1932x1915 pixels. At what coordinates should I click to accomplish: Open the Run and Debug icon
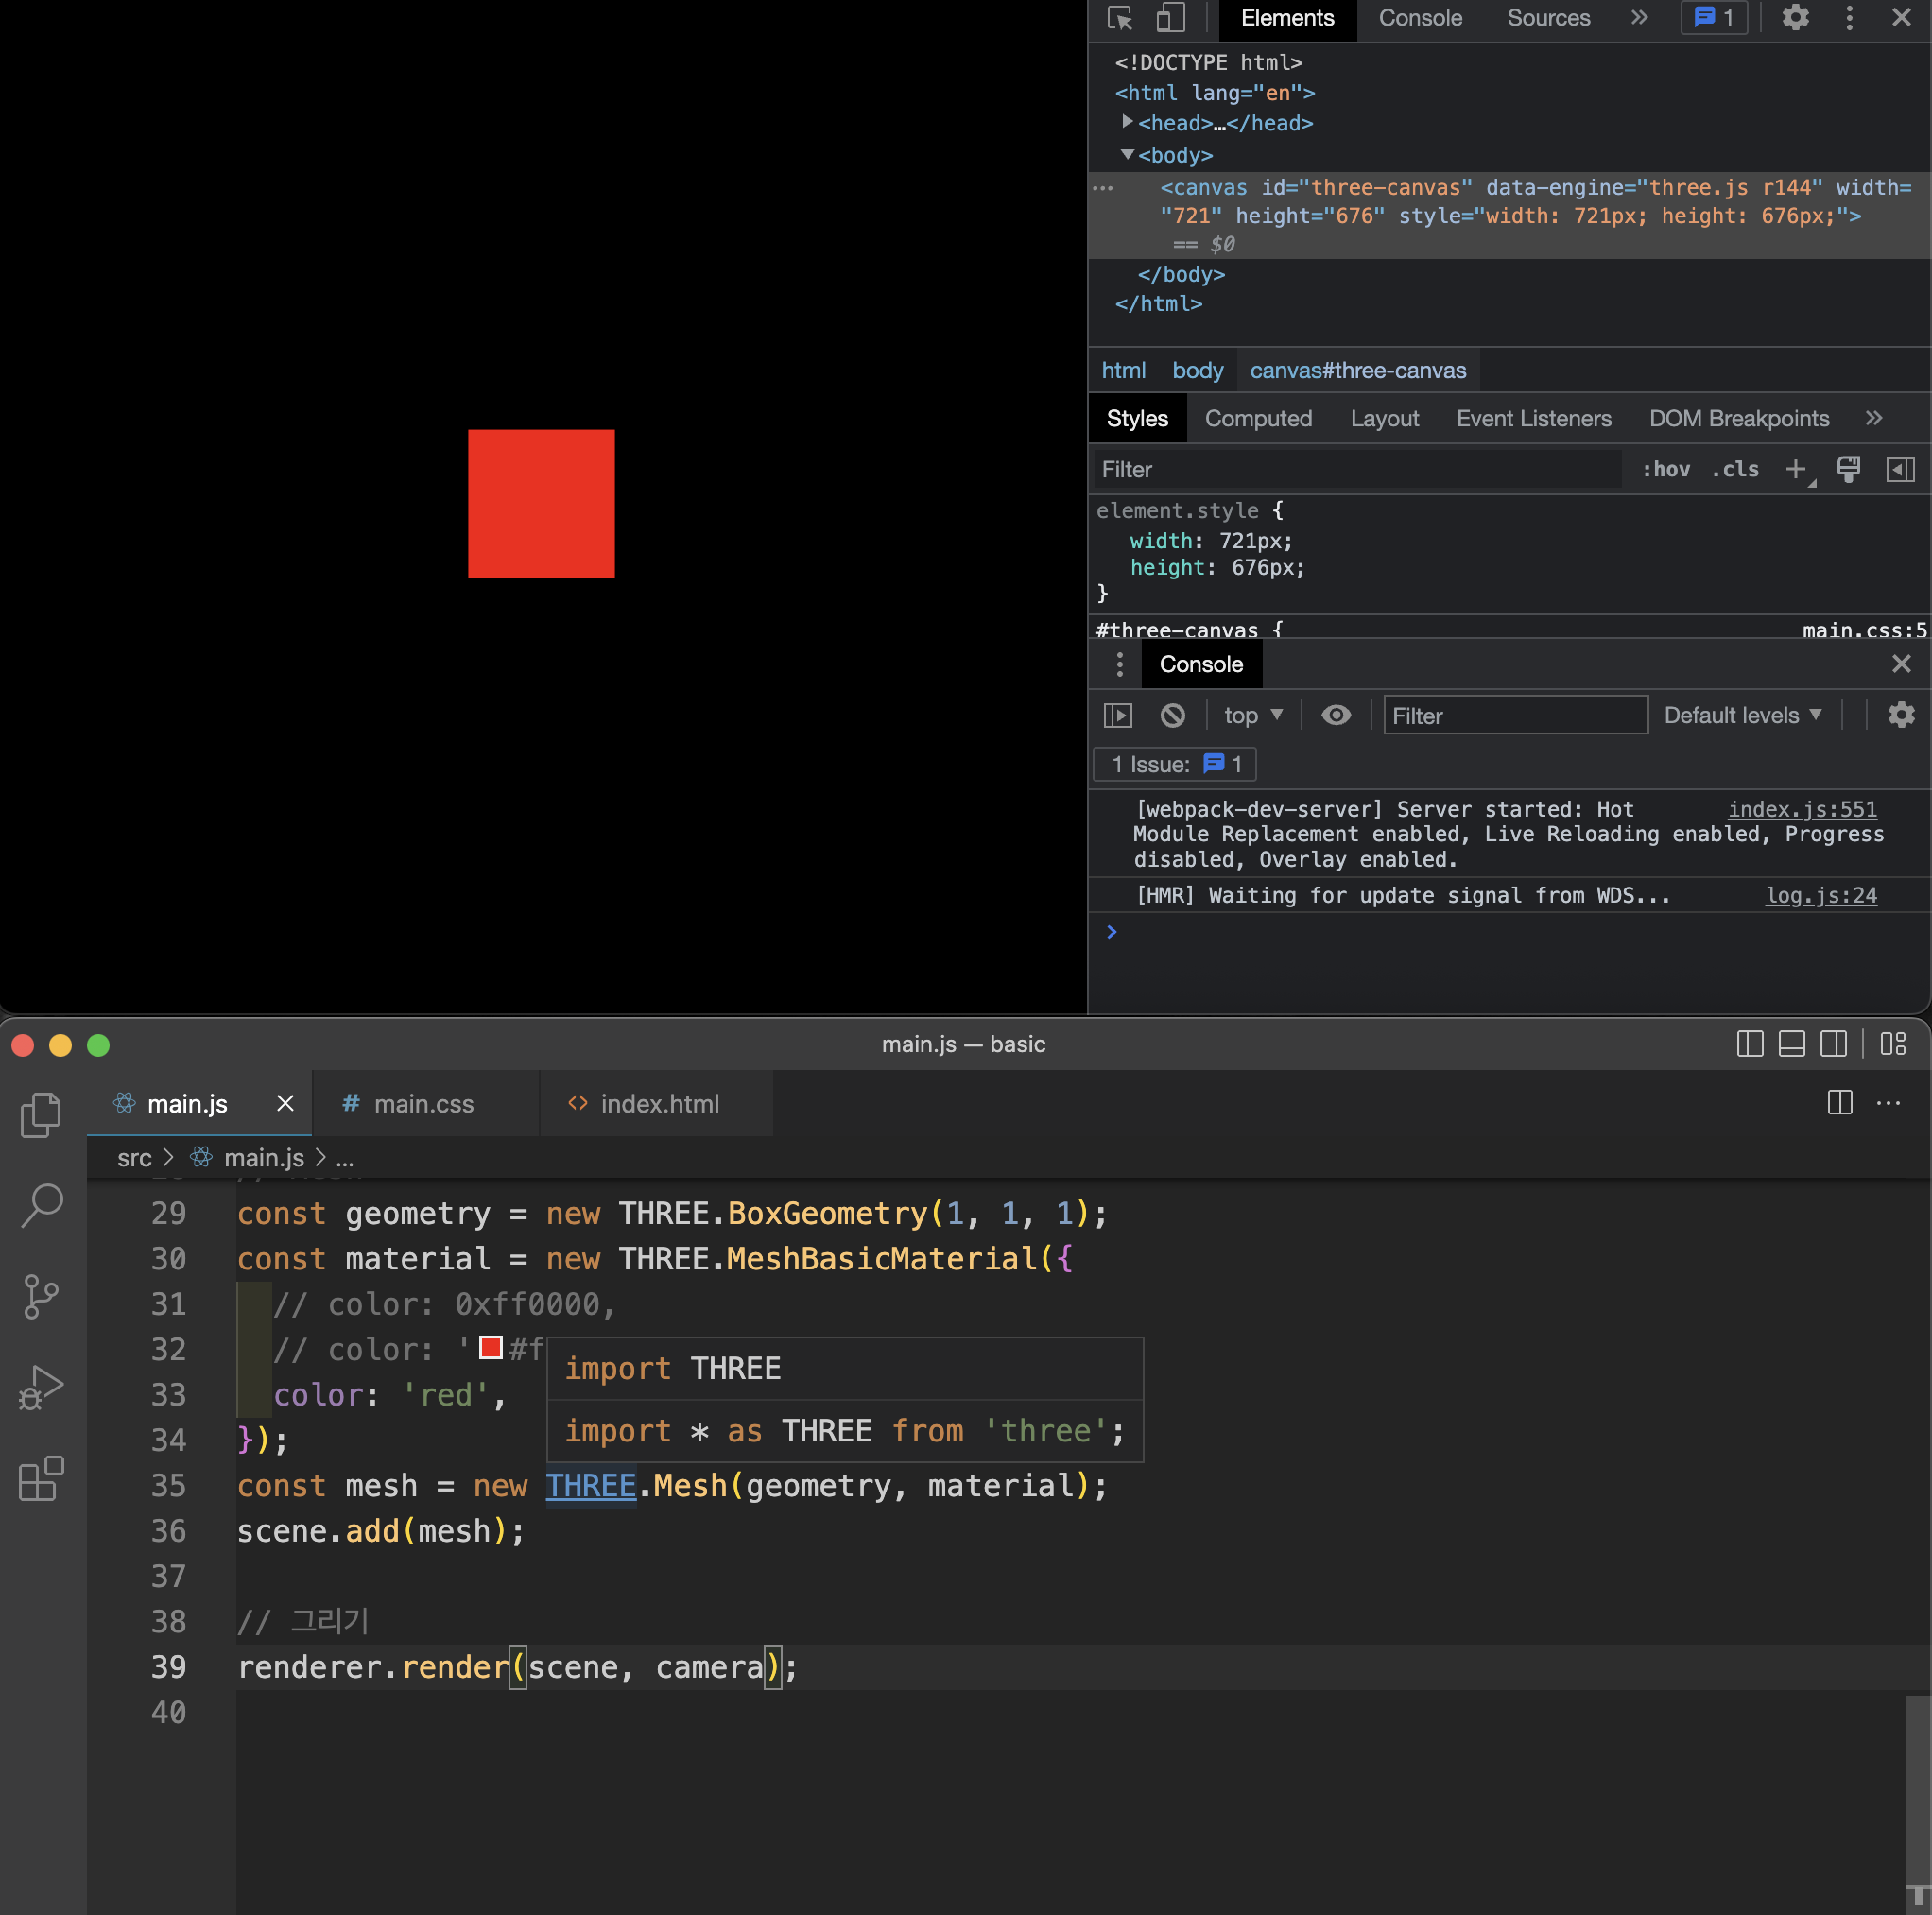41,1388
